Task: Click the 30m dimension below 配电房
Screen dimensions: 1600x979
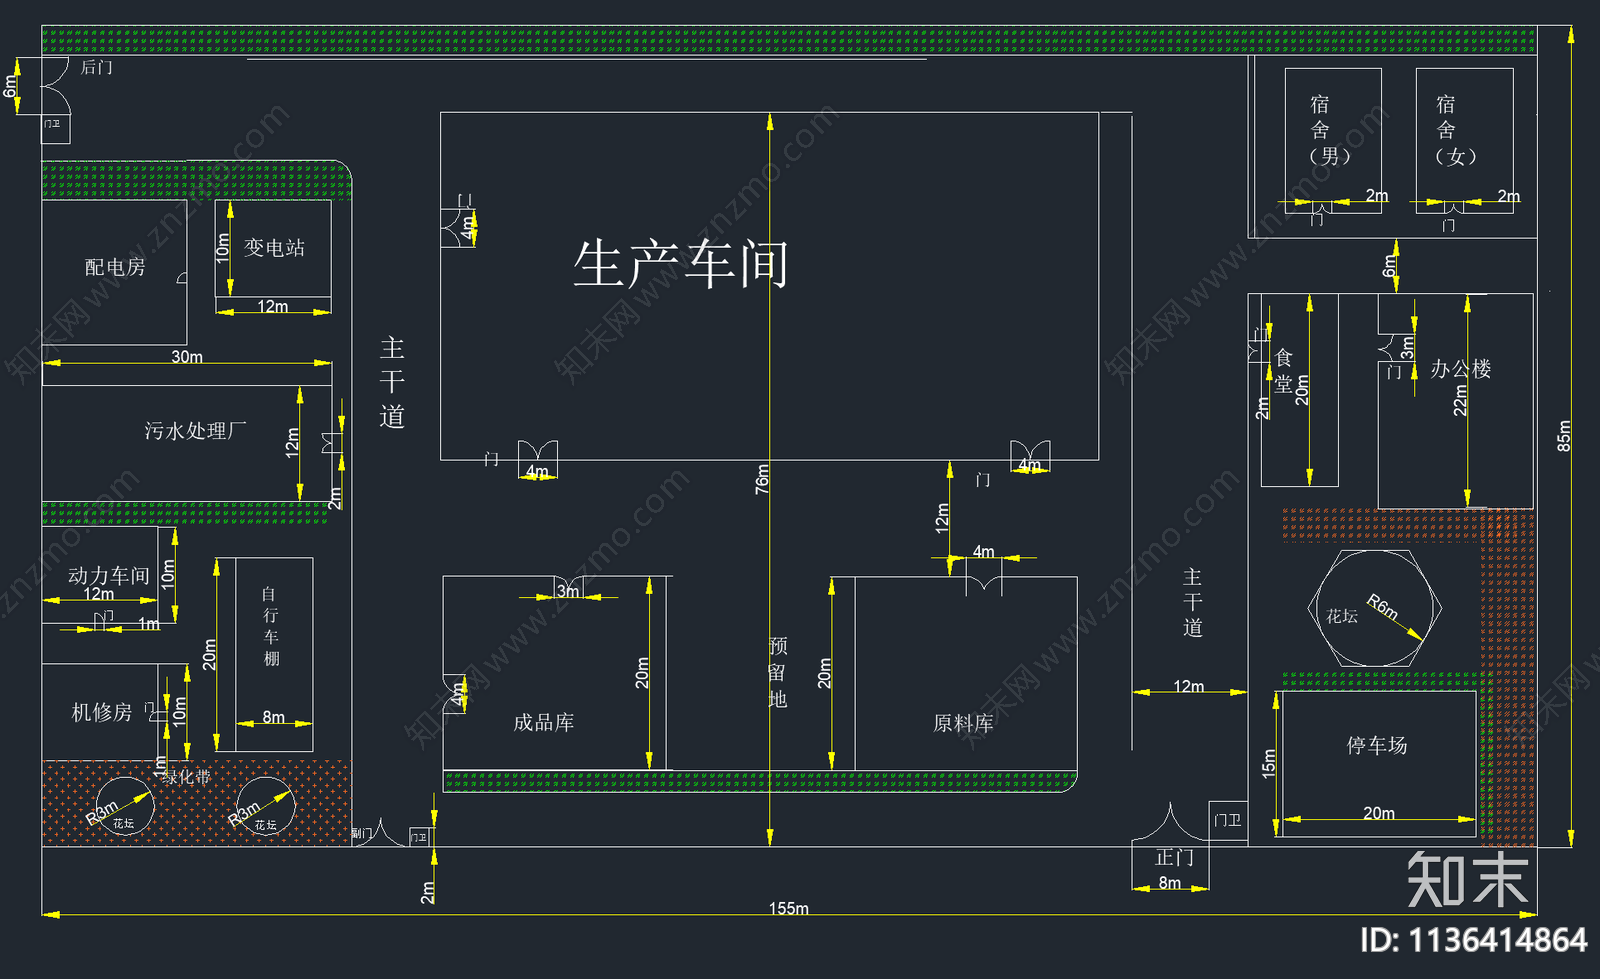Action: 187,357
